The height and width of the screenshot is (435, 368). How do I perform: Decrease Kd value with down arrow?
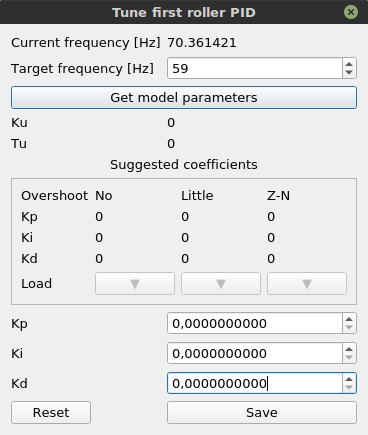click(x=349, y=388)
